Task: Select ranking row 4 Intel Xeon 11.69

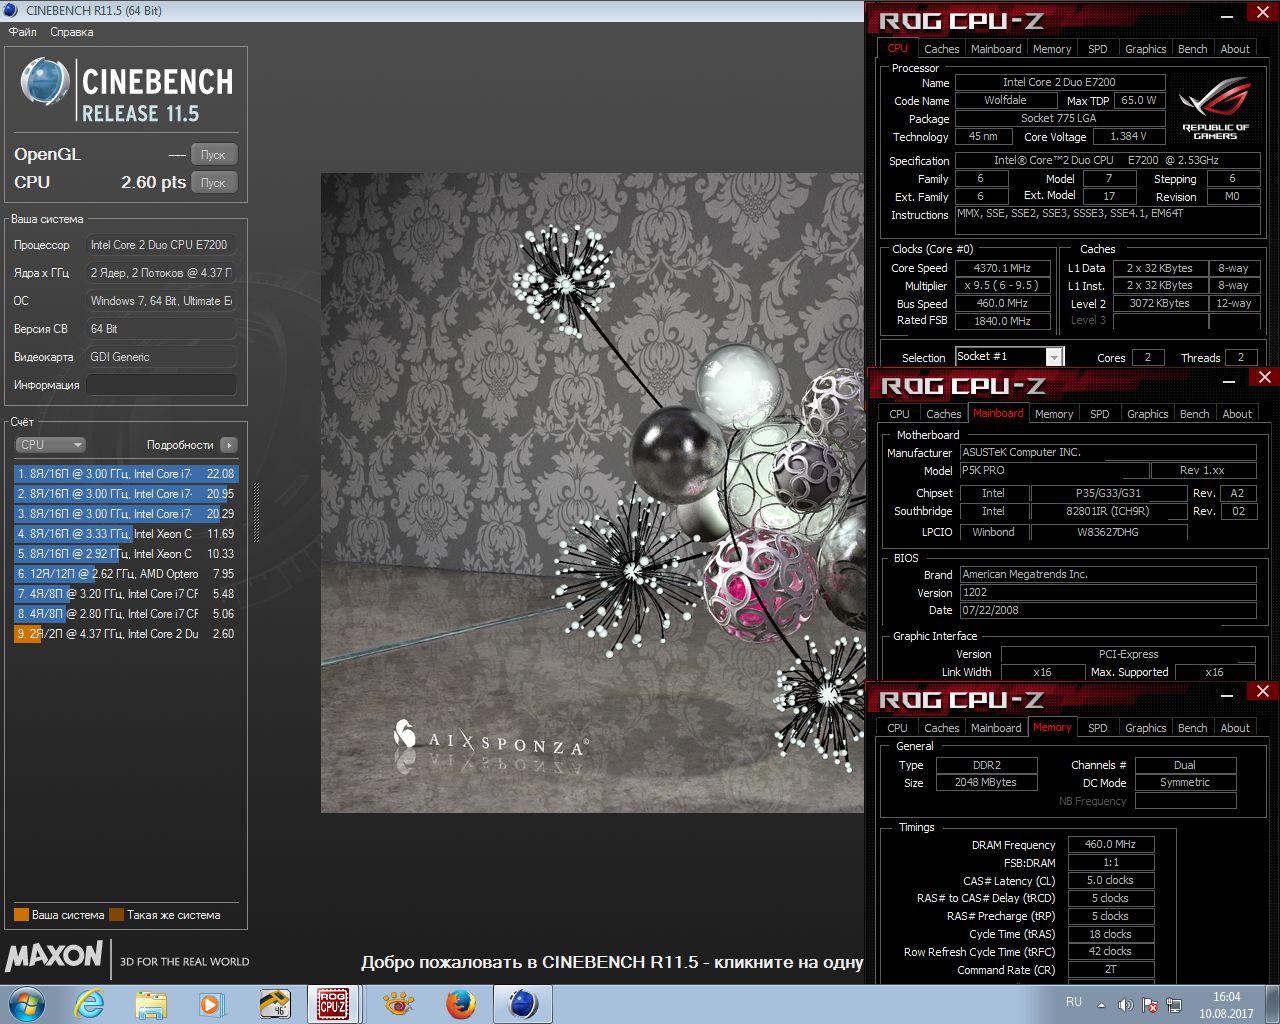Action: (x=126, y=534)
